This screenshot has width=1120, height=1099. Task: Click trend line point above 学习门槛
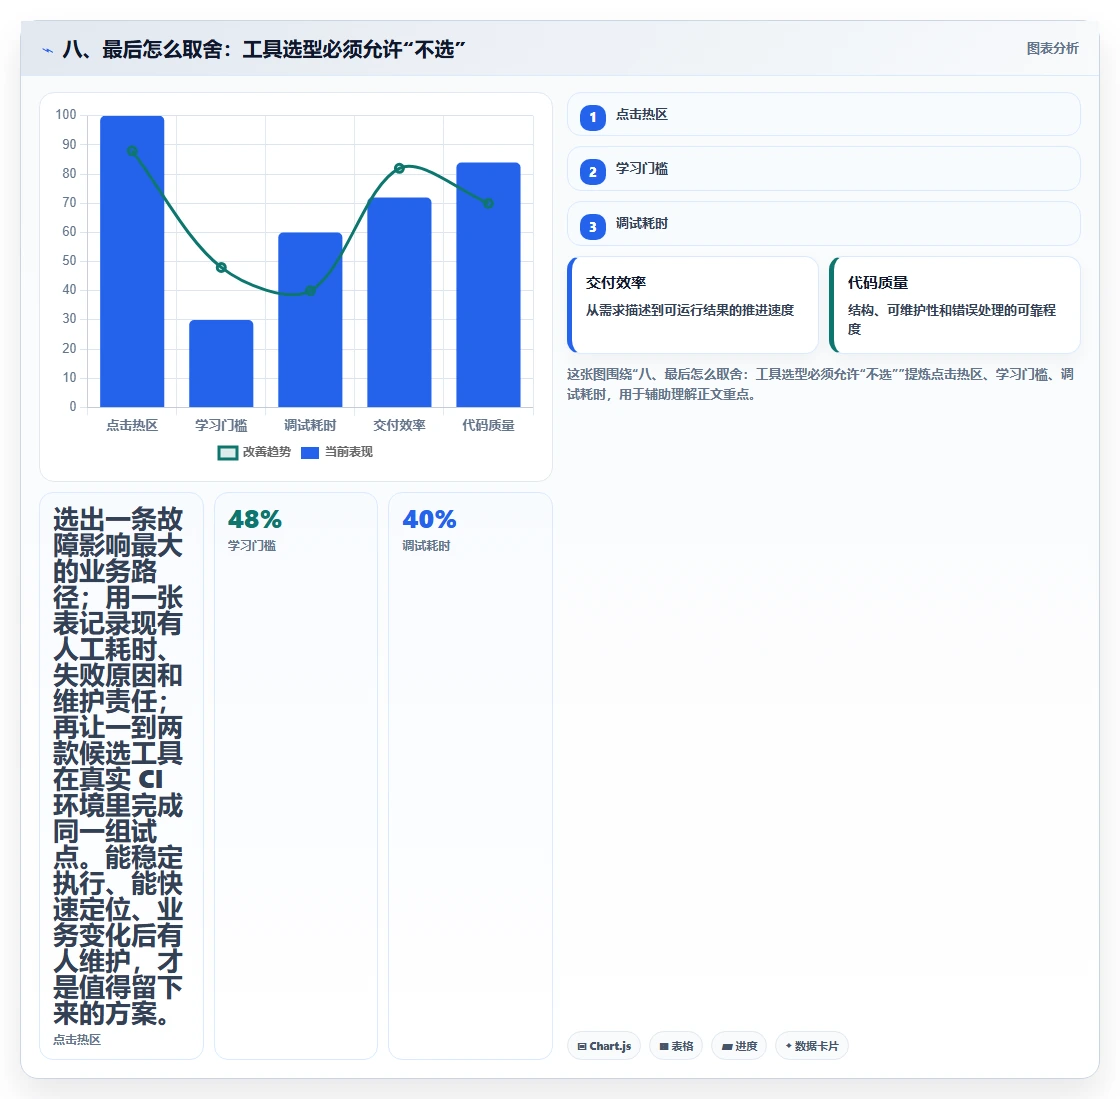(x=221, y=267)
